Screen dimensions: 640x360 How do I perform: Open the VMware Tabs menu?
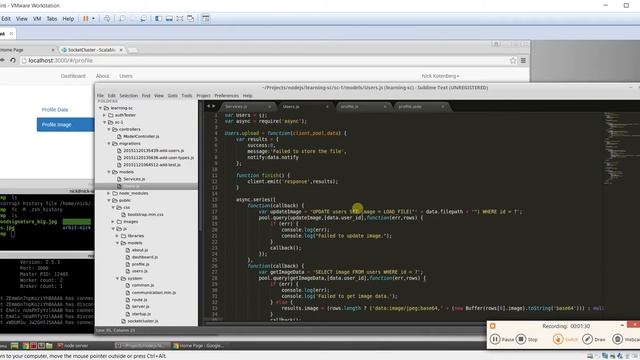point(52,19)
